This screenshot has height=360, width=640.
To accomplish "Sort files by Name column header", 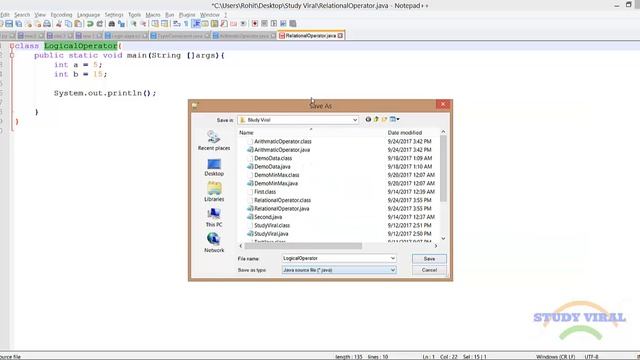I will click(246, 133).
